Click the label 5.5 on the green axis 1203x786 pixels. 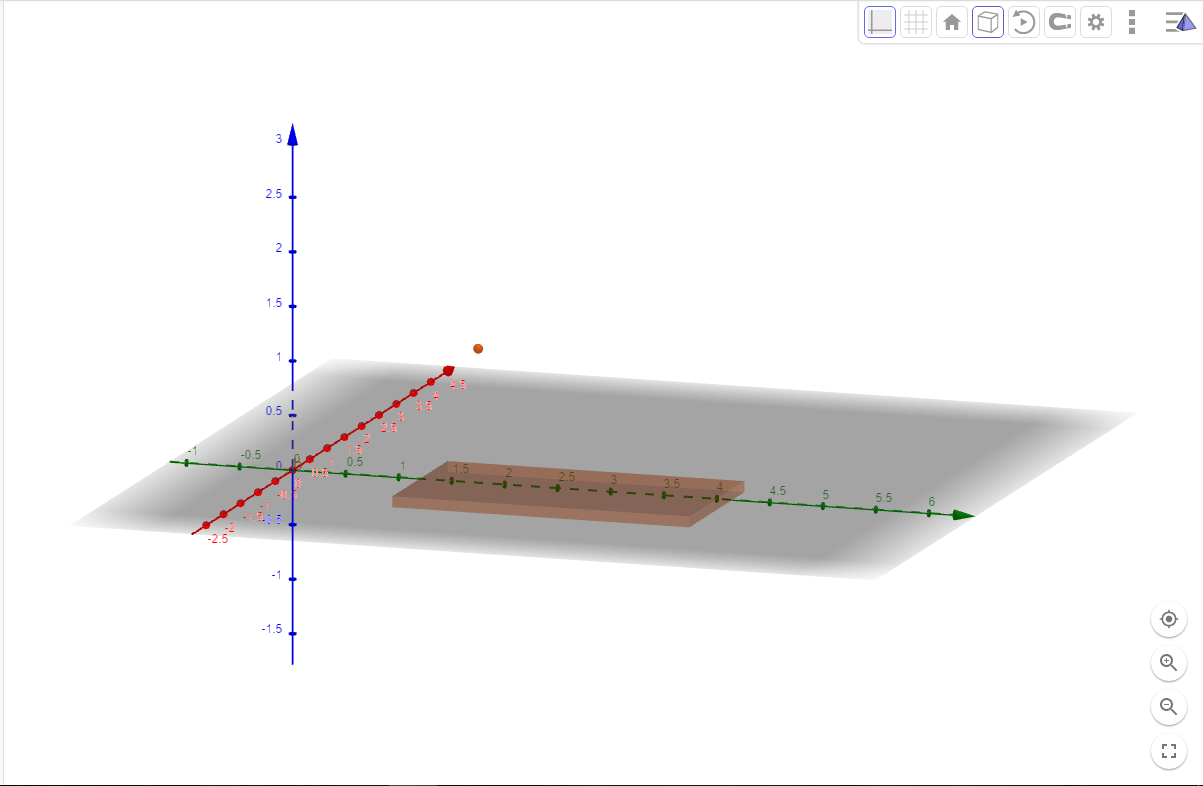coord(884,498)
